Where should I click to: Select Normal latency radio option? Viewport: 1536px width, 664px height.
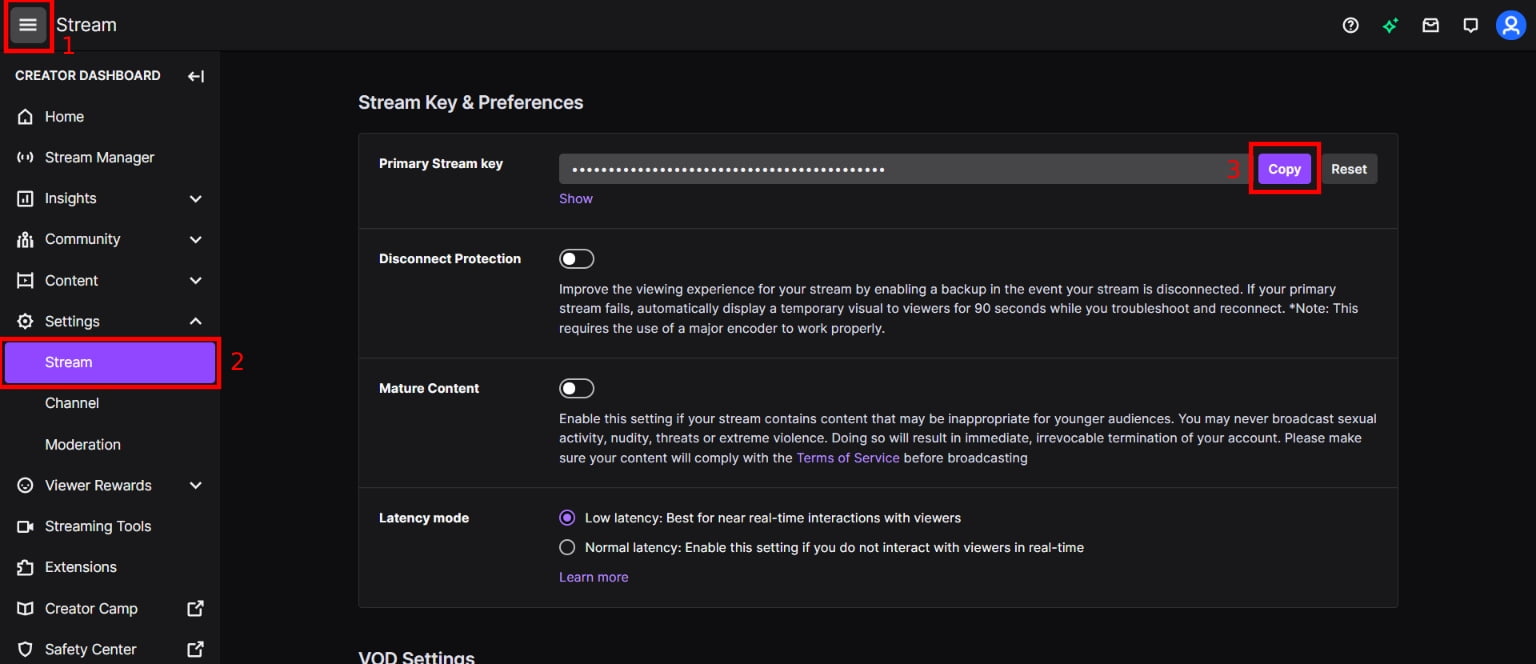[567, 547]
